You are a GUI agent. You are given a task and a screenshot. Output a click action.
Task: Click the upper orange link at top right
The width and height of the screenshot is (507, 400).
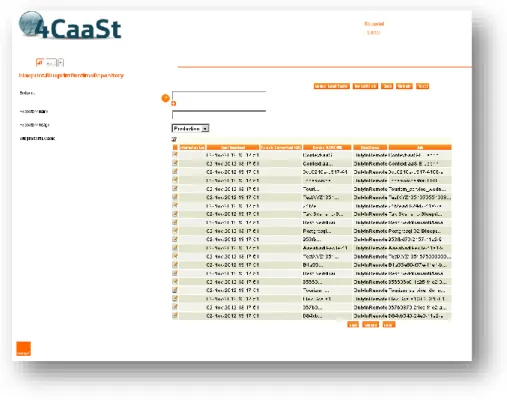pos(374,24)
